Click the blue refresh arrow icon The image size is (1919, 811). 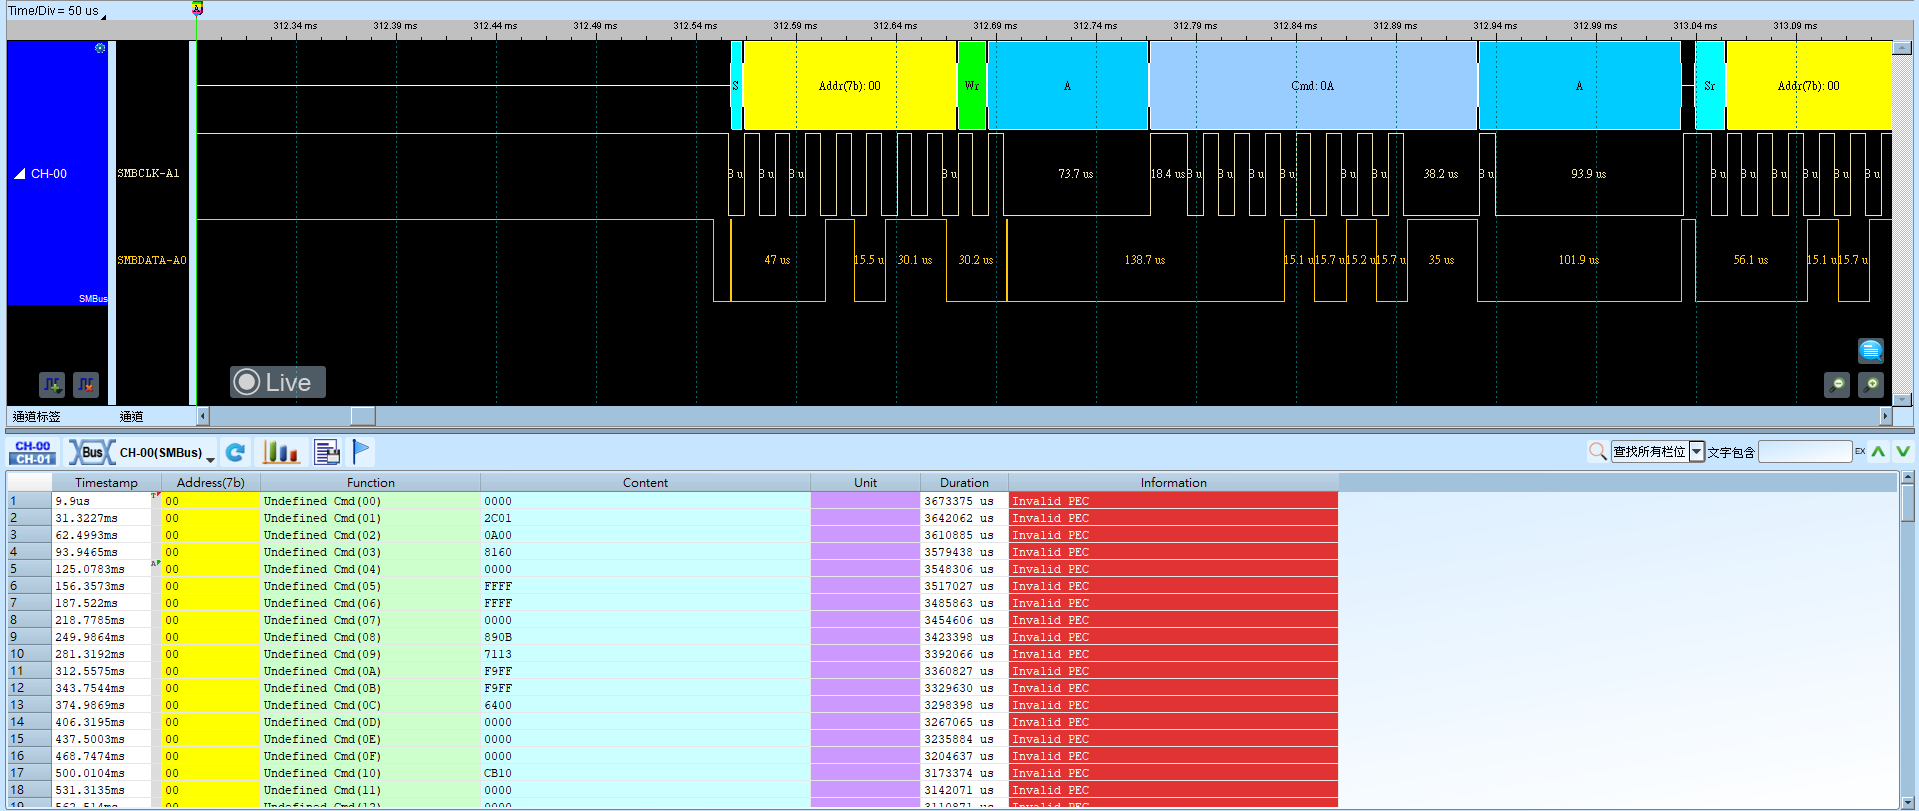tap(235, 453)
